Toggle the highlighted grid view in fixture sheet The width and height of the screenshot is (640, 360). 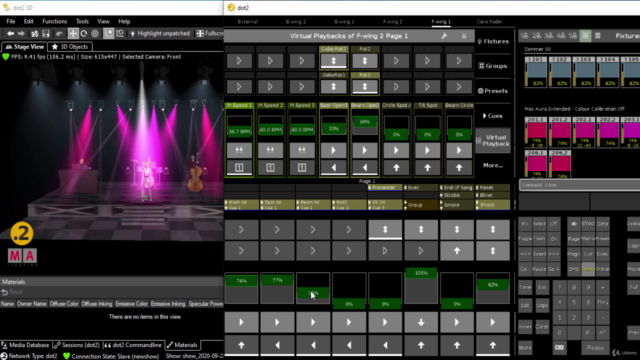pos(585,36)
